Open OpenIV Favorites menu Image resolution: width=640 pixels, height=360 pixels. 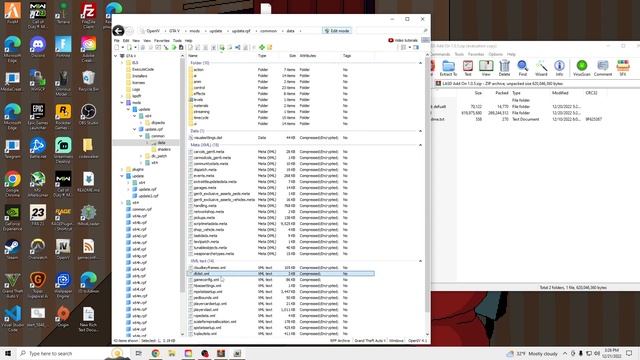tap(162, 41)
